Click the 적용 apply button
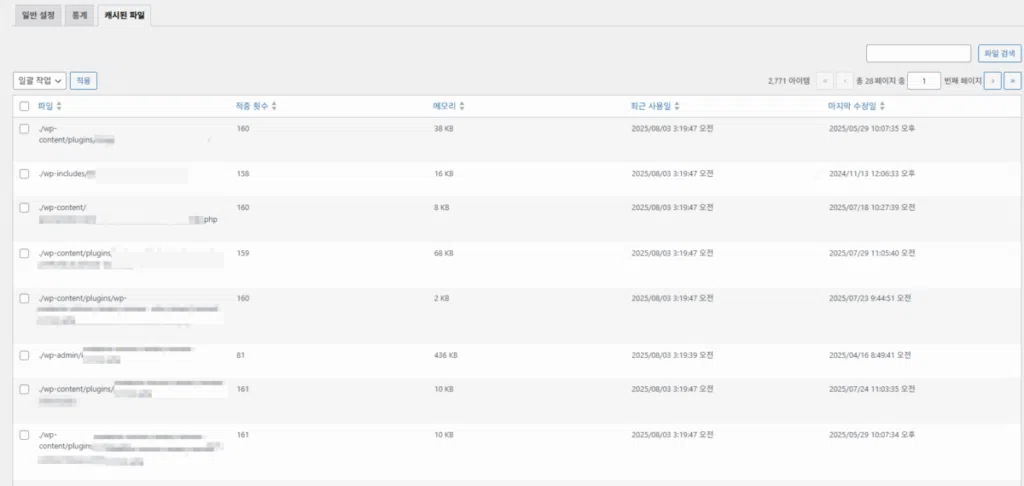The image size is (1024, 486). click(84, 80)
